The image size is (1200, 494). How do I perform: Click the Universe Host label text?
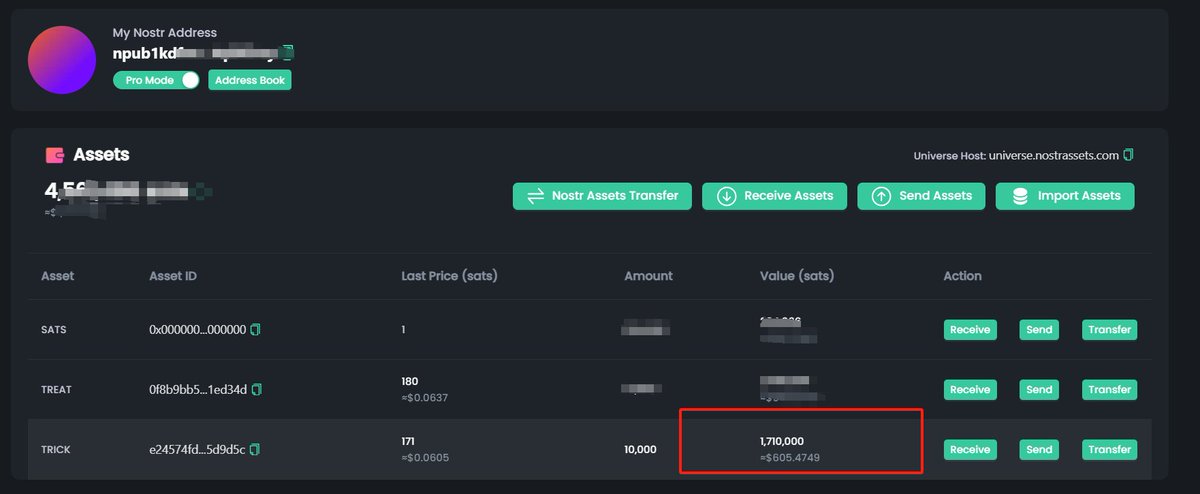(949, 155)
